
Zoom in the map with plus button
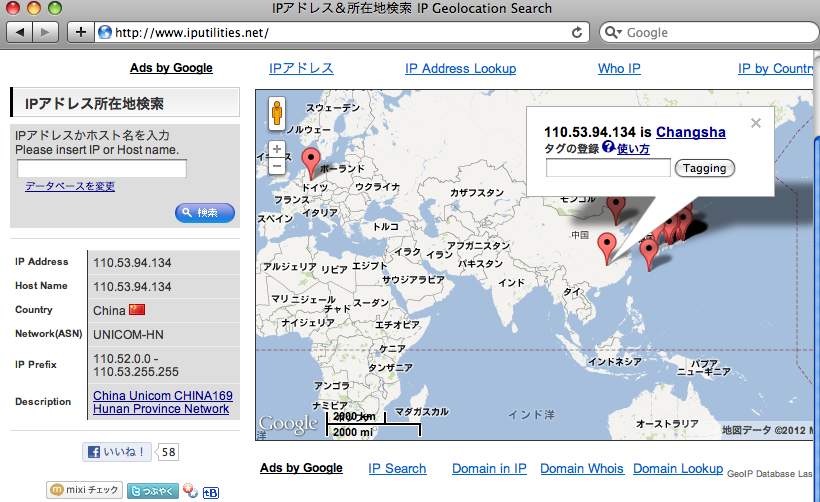[x=277, y=149]
